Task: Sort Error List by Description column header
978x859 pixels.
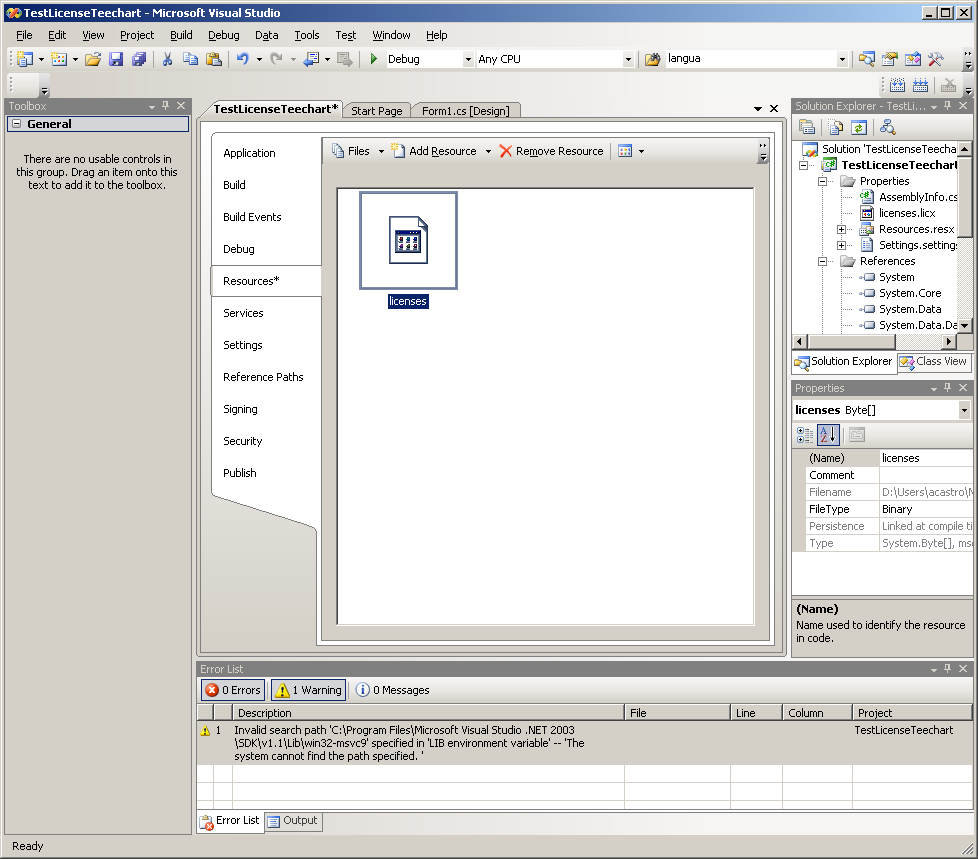Action: [428, 712]
